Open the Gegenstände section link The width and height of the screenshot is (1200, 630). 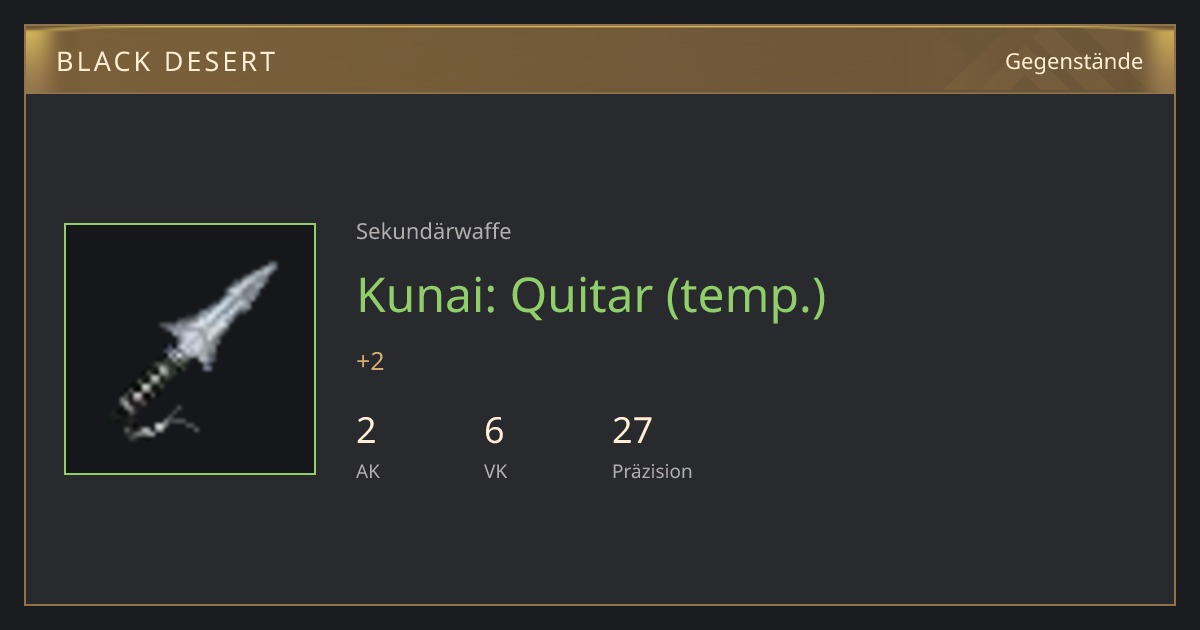[1074, 62]
